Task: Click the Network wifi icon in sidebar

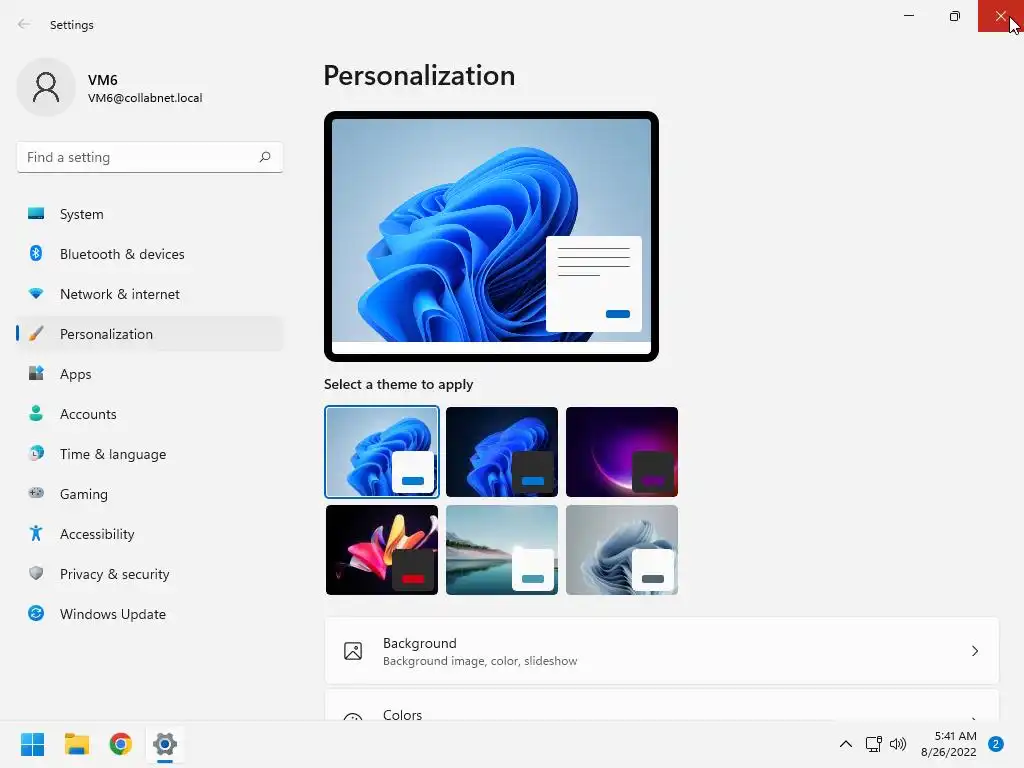Action: (36, 294)
